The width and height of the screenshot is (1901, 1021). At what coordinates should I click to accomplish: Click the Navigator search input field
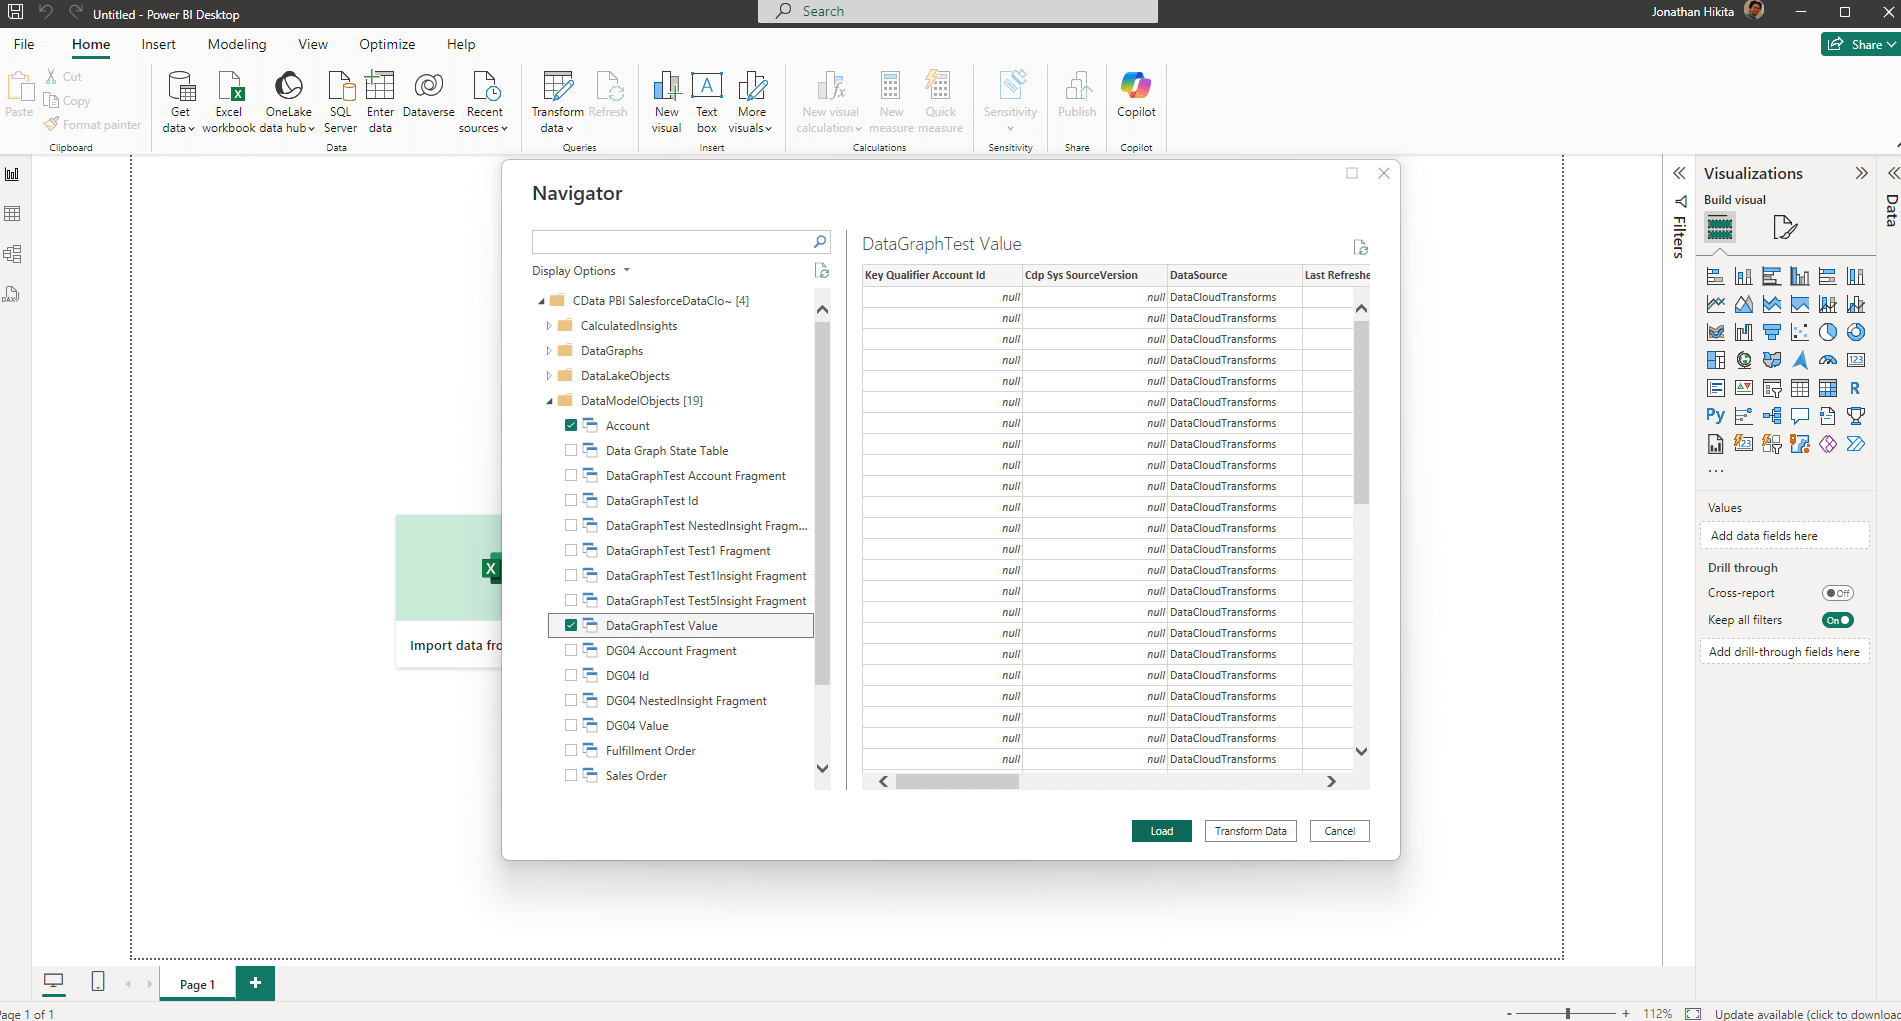pos(672,242)
